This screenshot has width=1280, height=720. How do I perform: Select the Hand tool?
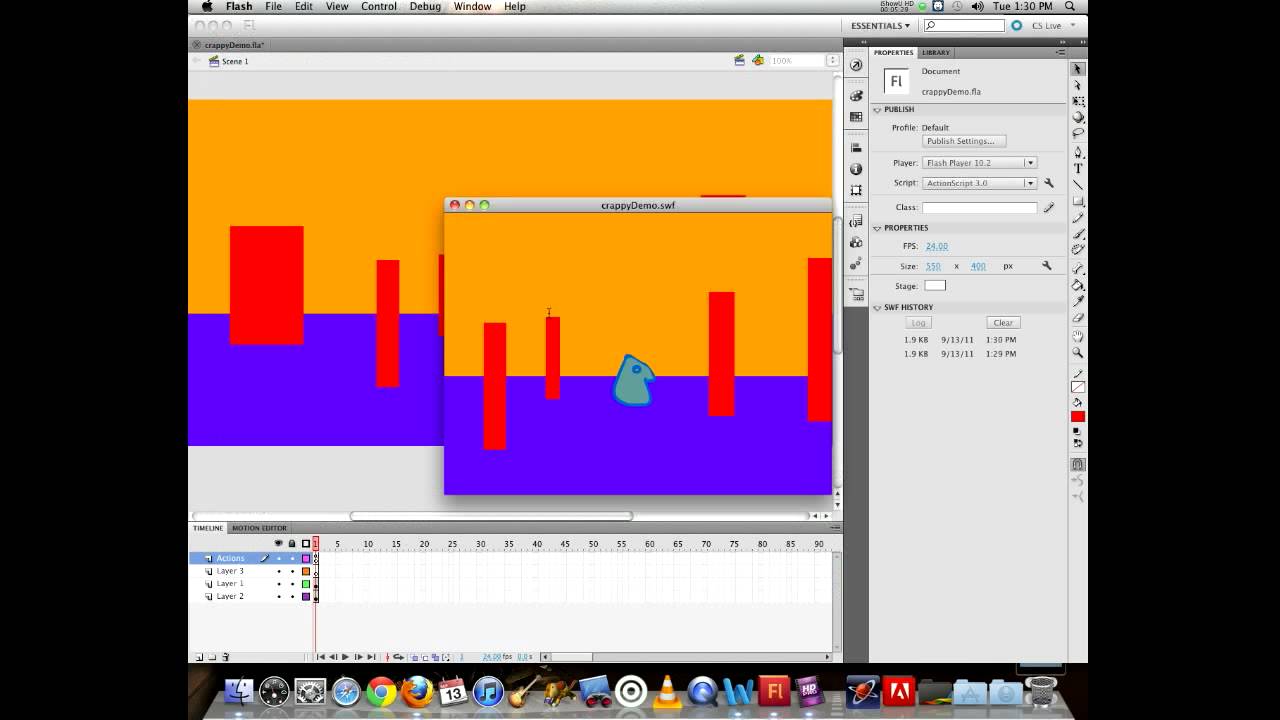coord(1078,336)
